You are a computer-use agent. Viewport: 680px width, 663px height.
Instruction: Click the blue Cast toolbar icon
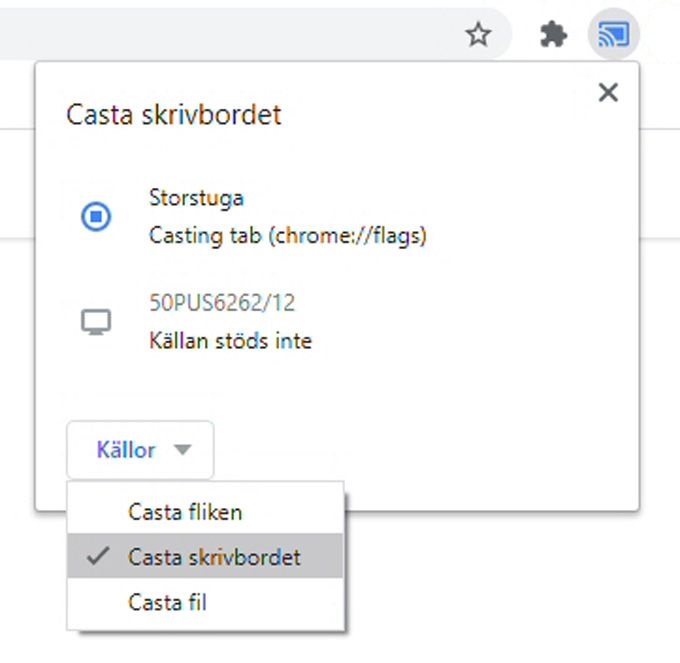tap(613, 34)
